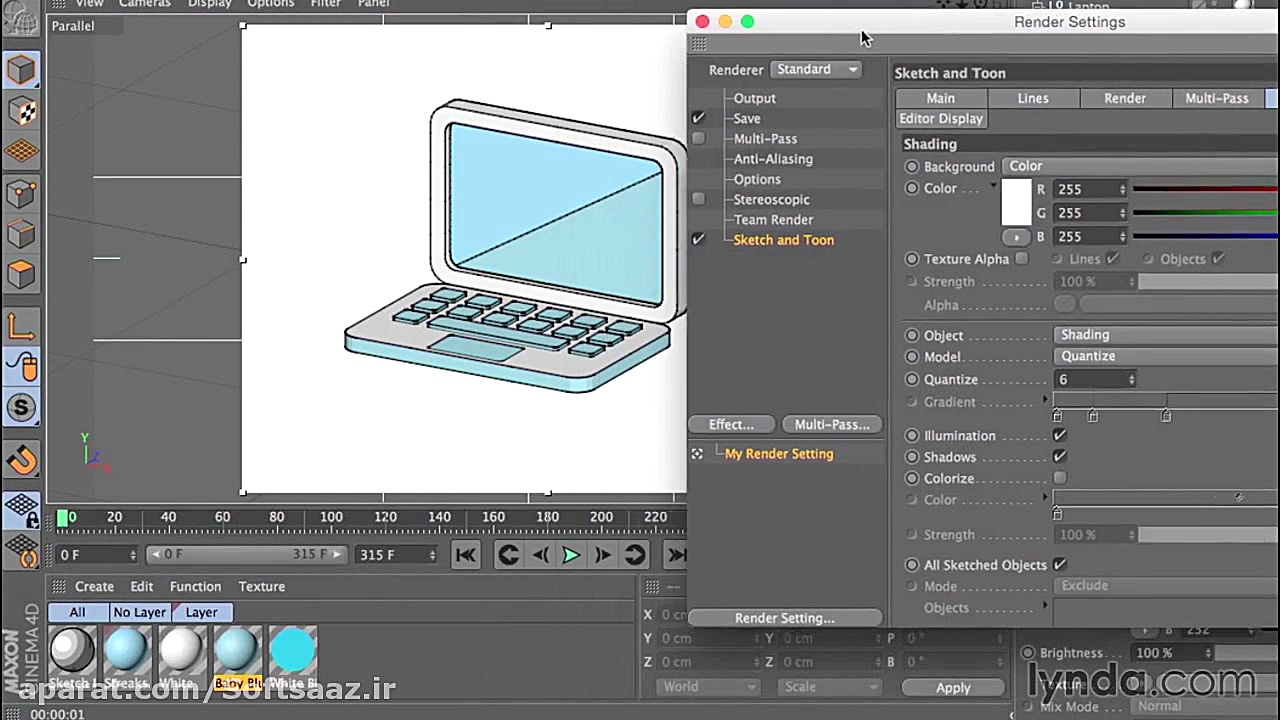Select the flat cyan White Blue material
The width and height of the screenshot is (1280, 720).
[x=292, y=651]
